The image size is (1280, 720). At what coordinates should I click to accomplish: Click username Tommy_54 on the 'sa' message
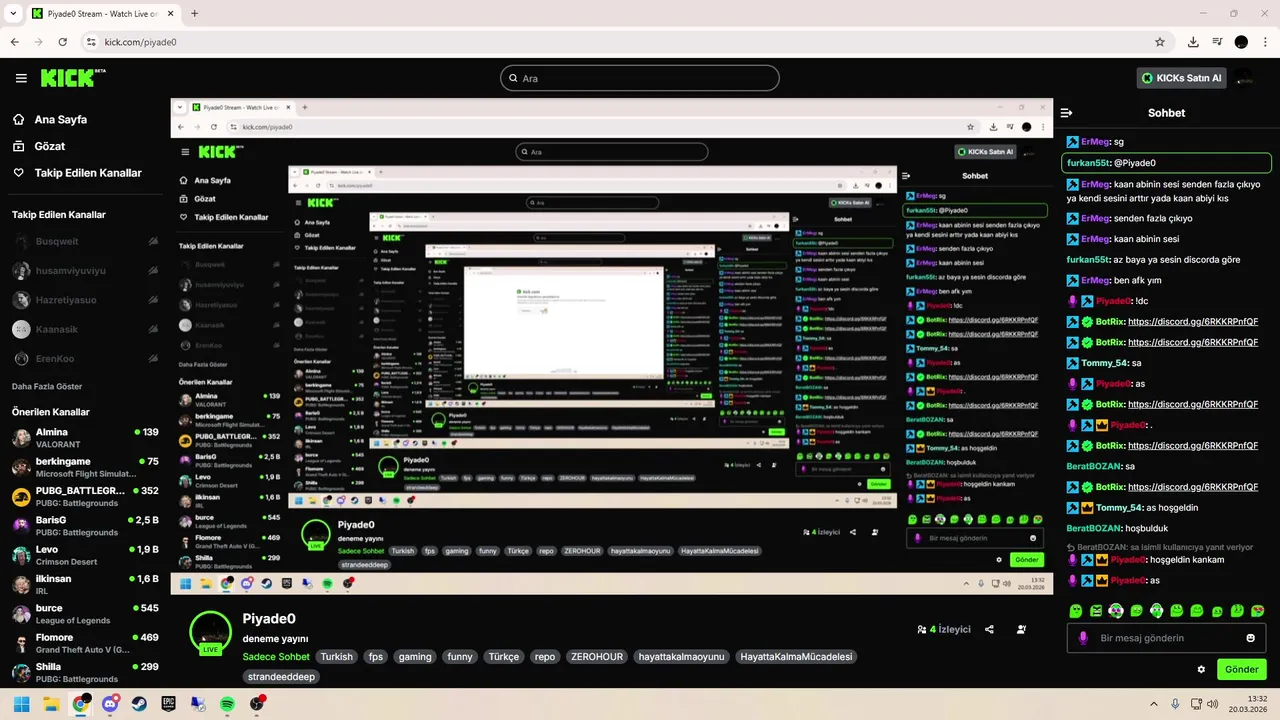(x=1105, y=363)
